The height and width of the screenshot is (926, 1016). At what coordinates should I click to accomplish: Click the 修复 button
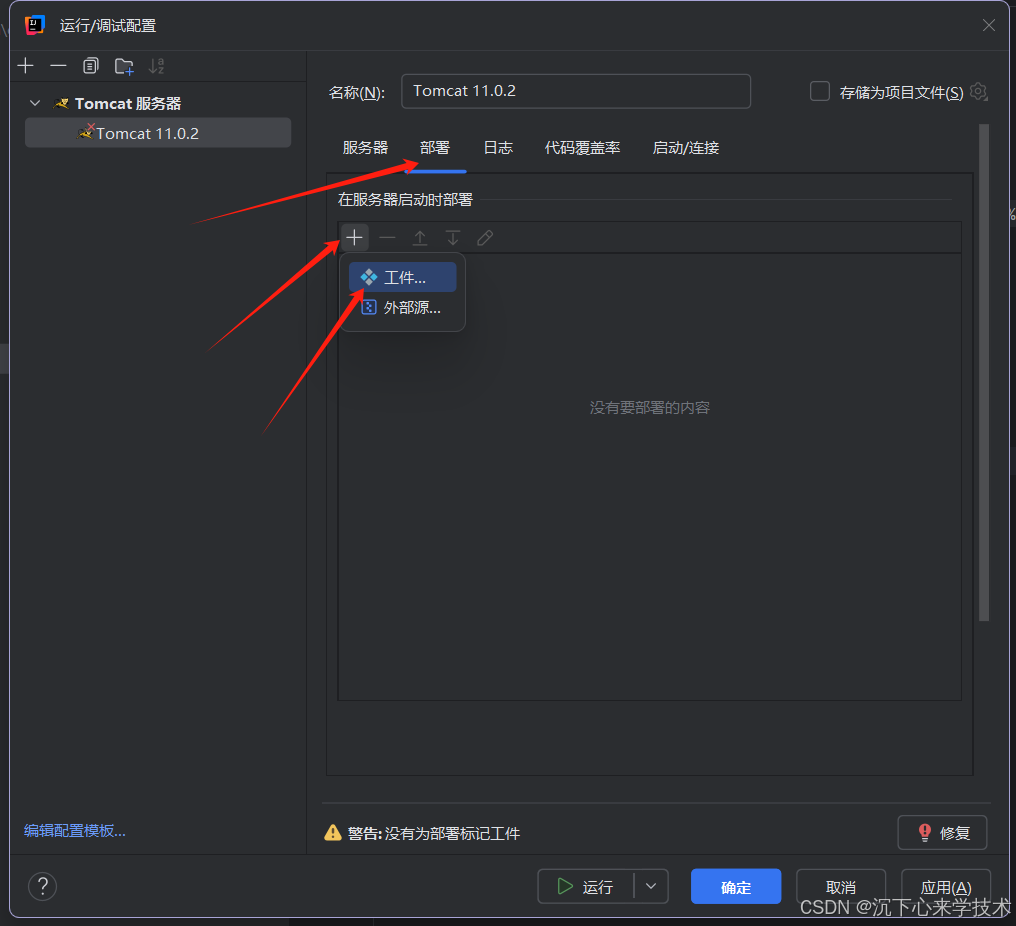point(942,833)
